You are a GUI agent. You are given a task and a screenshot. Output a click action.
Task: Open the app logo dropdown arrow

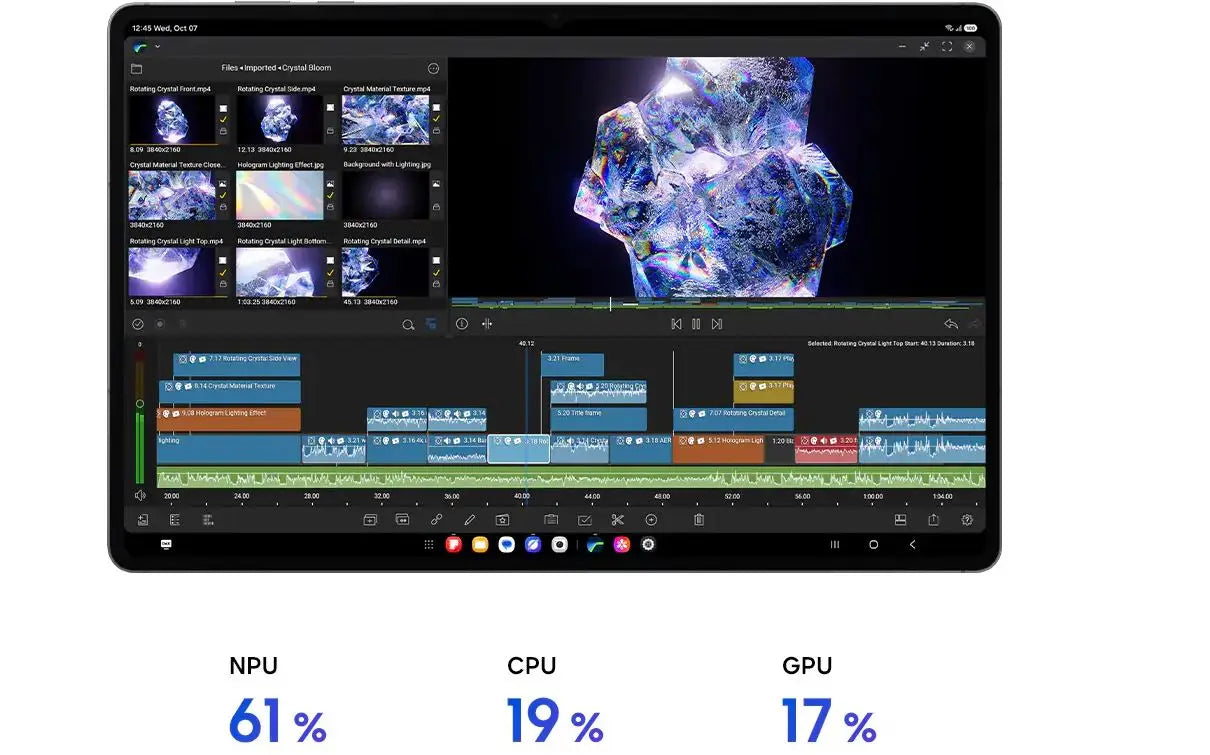[x=157, y=47]
